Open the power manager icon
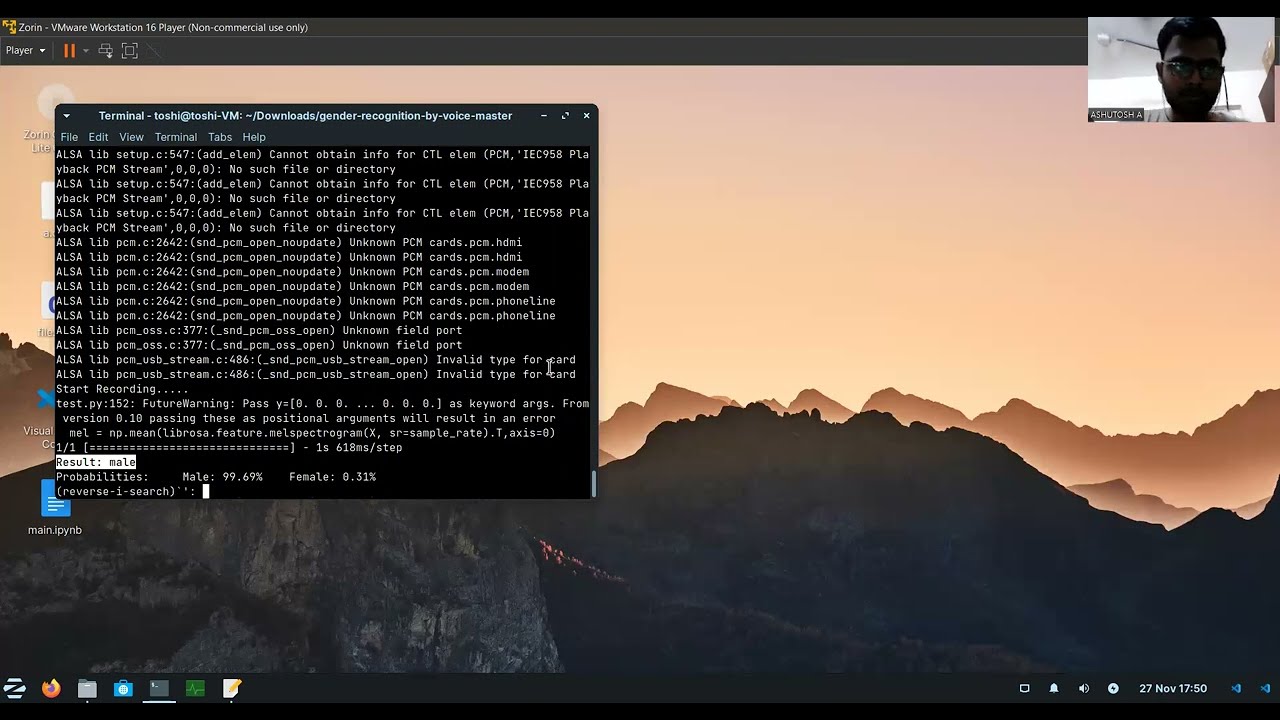Screen dimensions: 1280x720 click(1114, 688)
